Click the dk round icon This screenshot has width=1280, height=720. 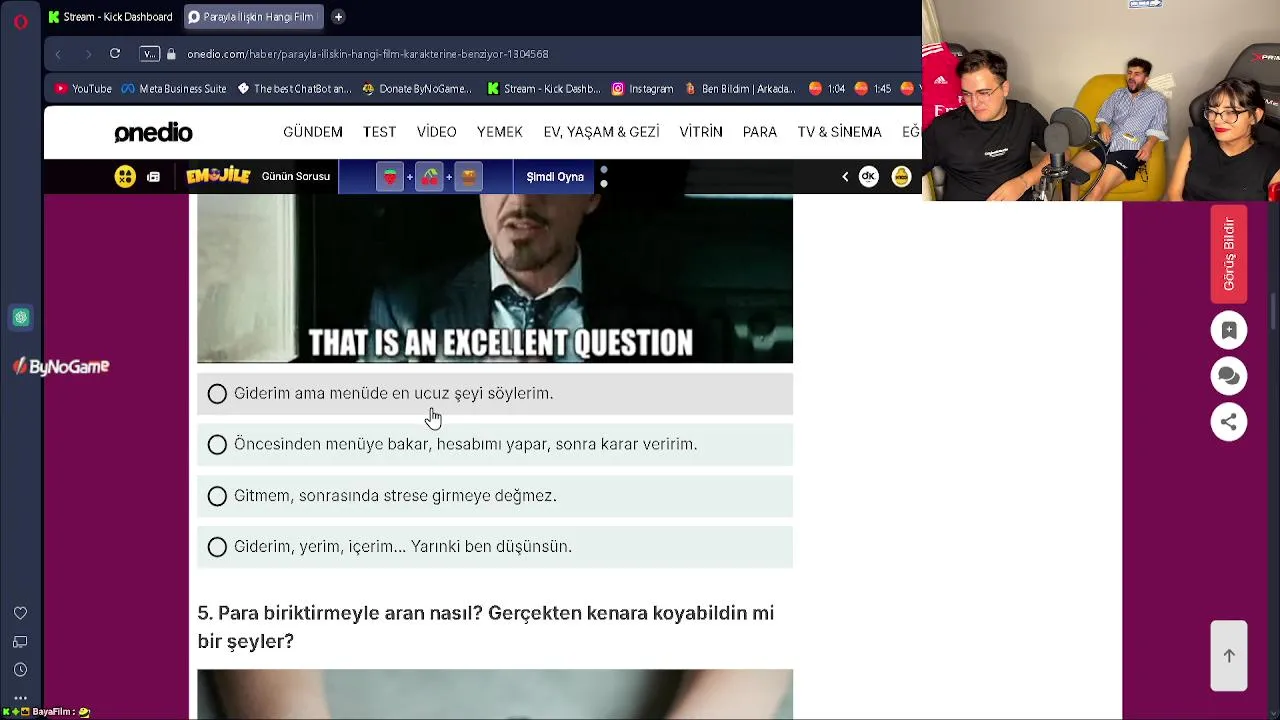[868, 176]
